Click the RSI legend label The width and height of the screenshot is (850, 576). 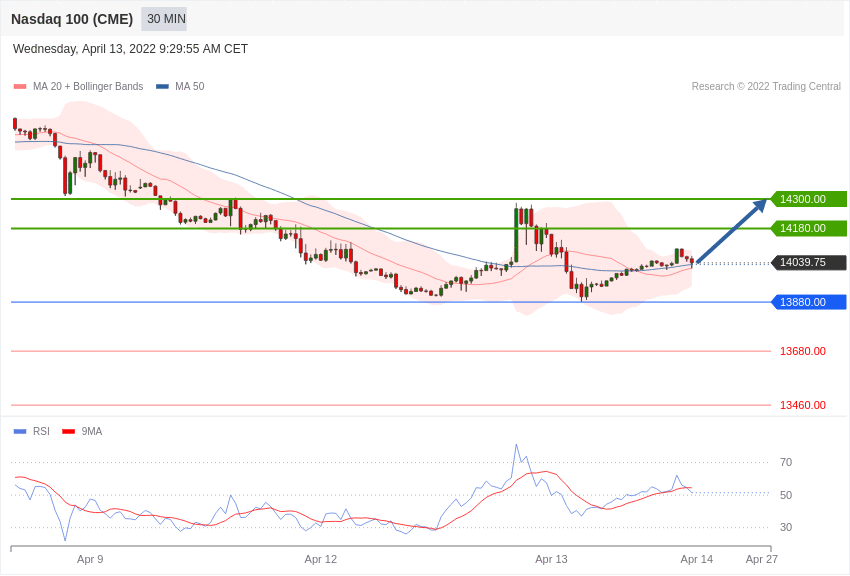(41, 432)
